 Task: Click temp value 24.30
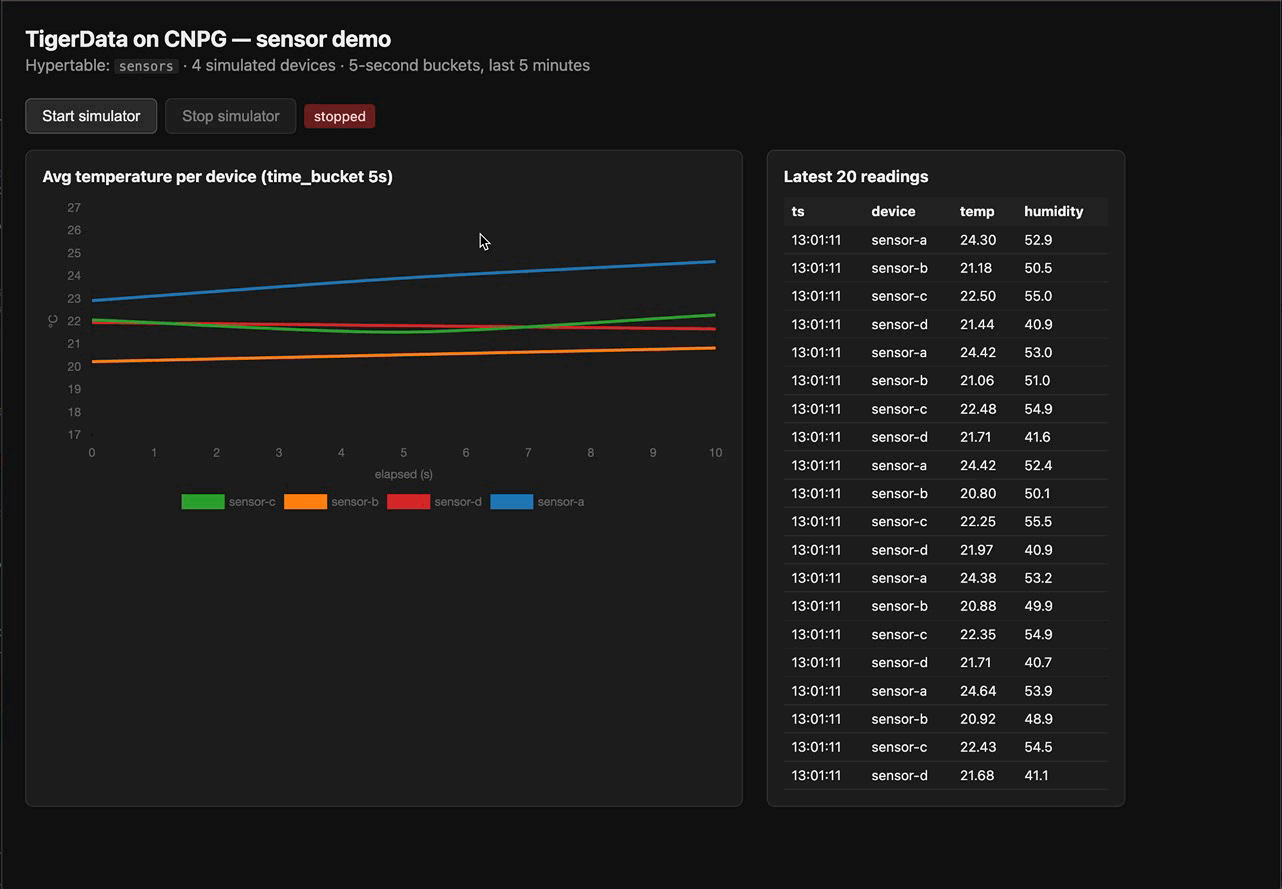(977, 240)
